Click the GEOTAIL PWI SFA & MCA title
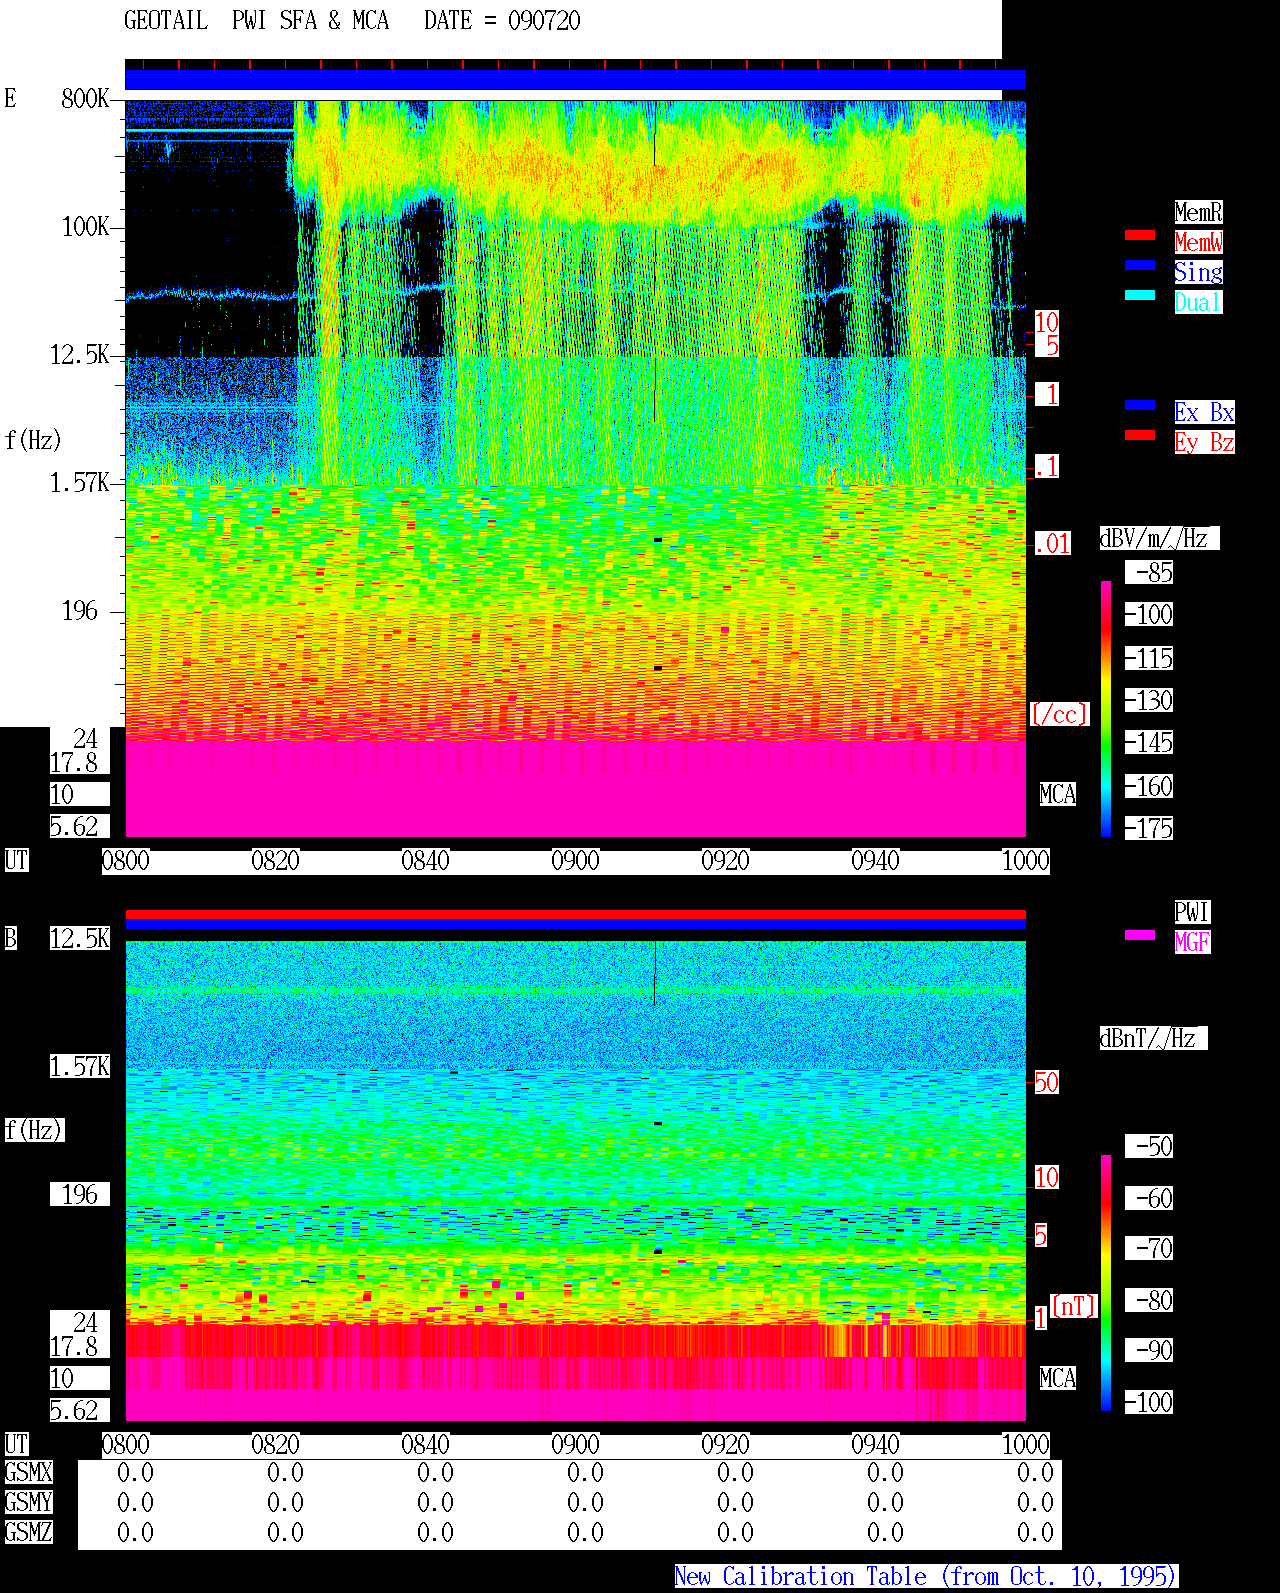The width and height of the screenshot is (1280, 1593). pos(256,21)
